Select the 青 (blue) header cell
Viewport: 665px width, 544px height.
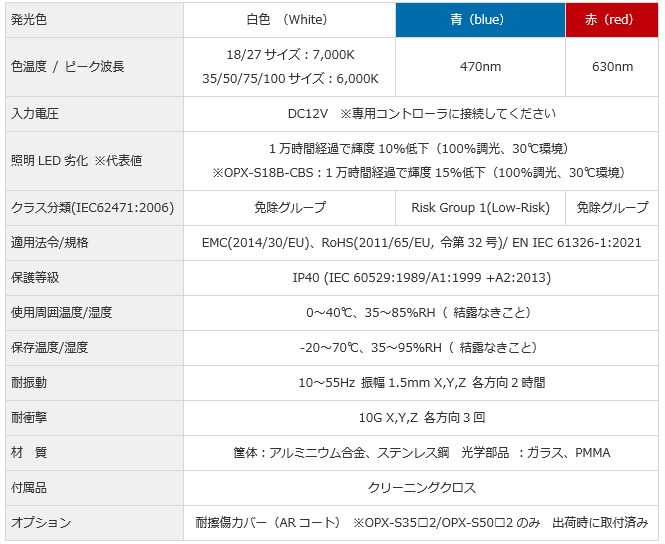click(480, 20)
